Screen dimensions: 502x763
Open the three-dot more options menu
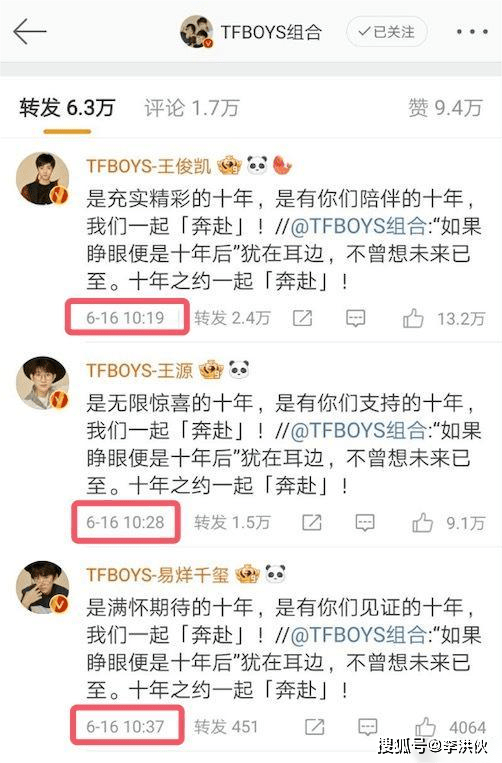tap(471, 32)
